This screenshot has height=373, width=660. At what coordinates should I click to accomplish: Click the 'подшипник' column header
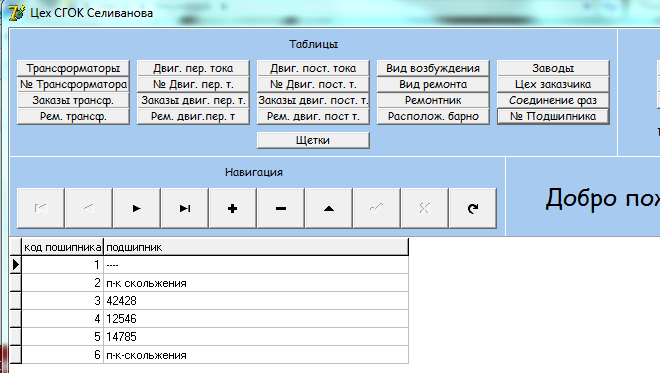coord(256,247)
